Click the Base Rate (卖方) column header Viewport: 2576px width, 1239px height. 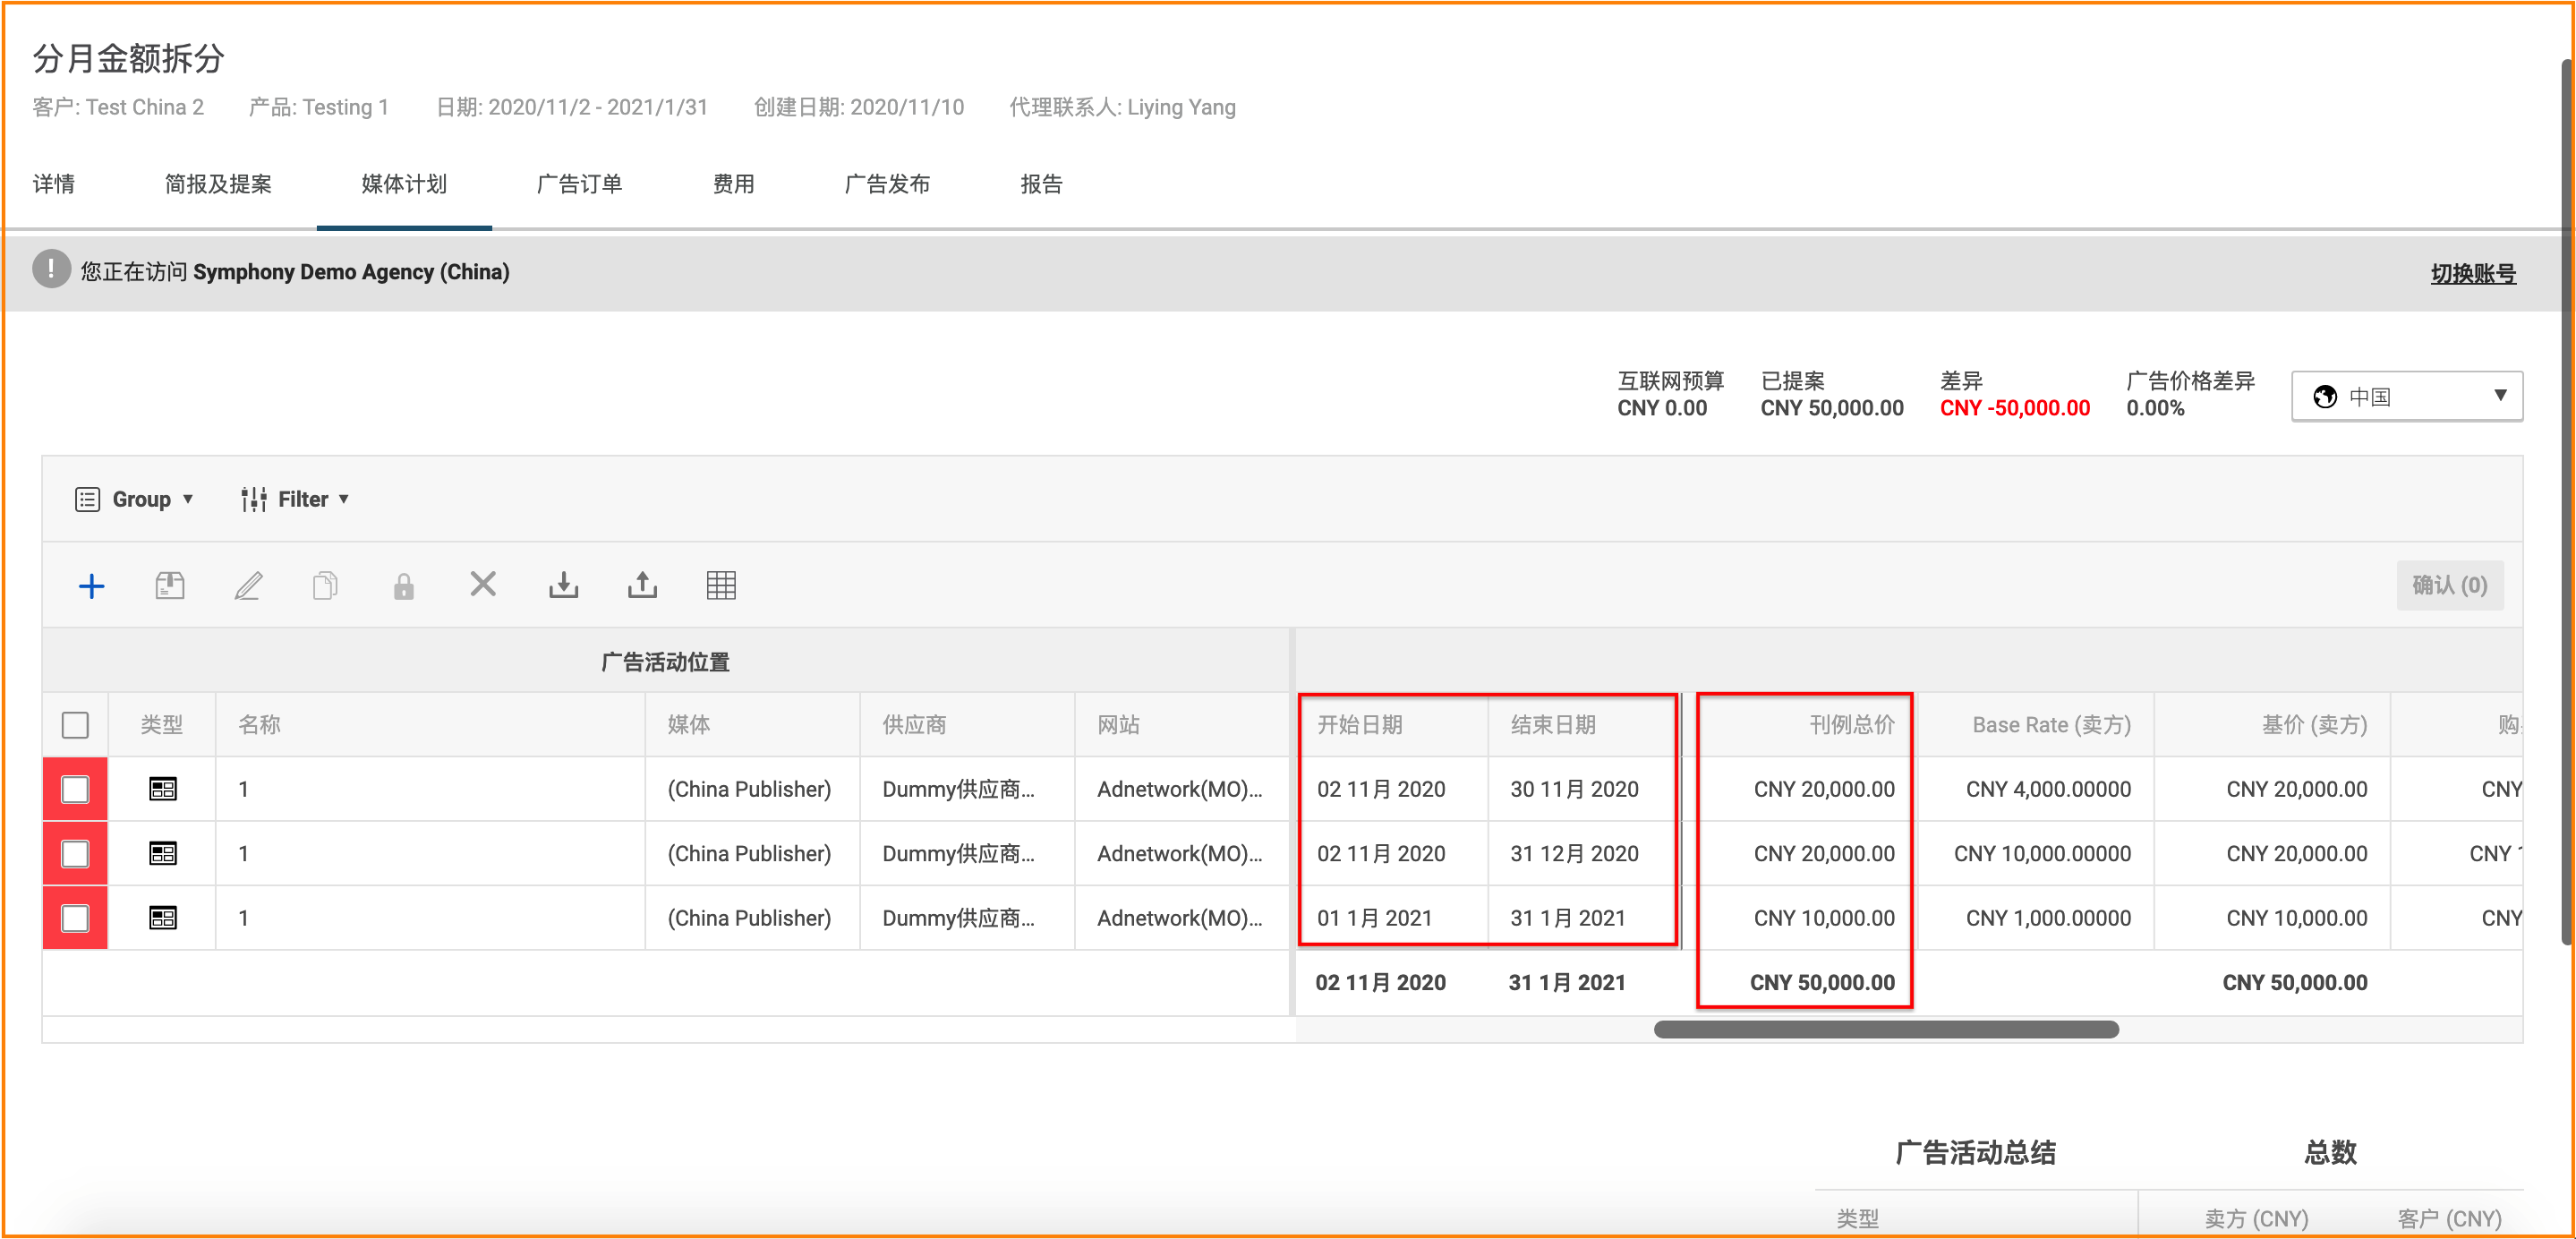point(2036,725)
